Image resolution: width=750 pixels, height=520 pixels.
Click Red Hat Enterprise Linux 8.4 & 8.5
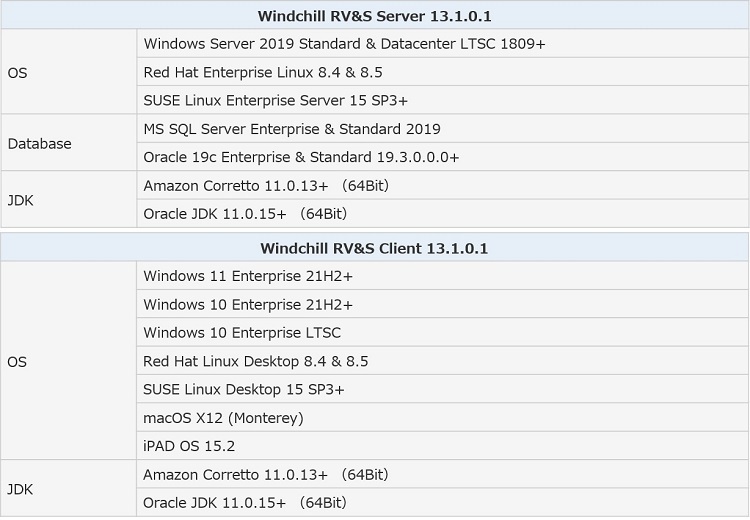click(x=263, y=72)
